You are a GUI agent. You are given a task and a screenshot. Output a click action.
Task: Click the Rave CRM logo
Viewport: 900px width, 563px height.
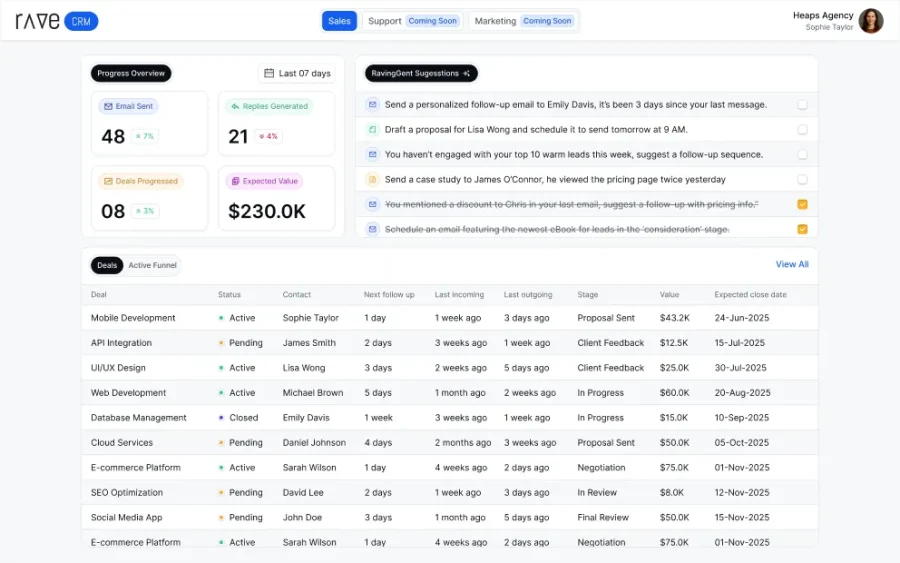tap(57, 21)
